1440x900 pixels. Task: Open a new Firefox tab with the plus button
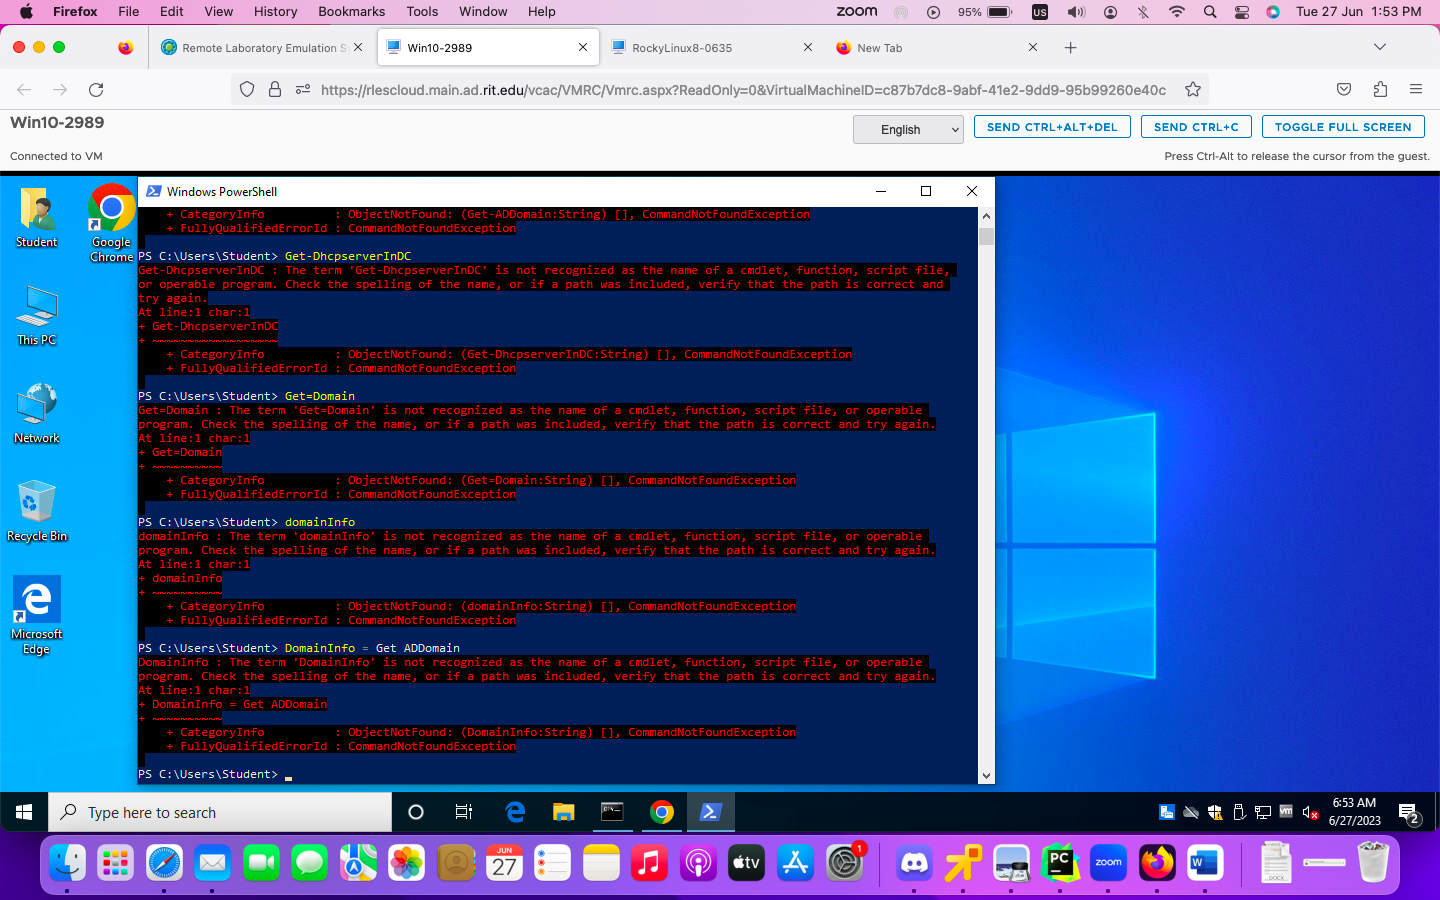pyautogui.click(x=1070, y=48)
